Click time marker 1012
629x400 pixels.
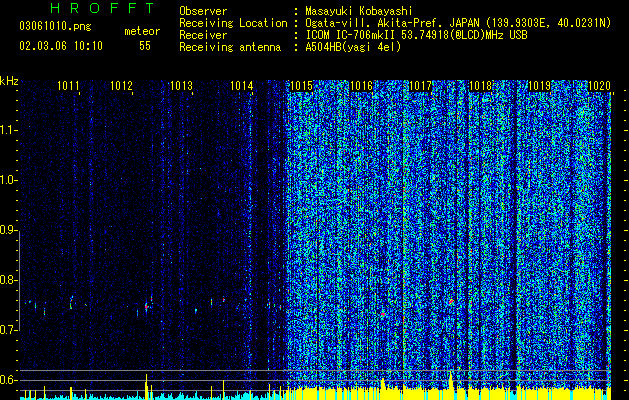[x=121, y=85]
